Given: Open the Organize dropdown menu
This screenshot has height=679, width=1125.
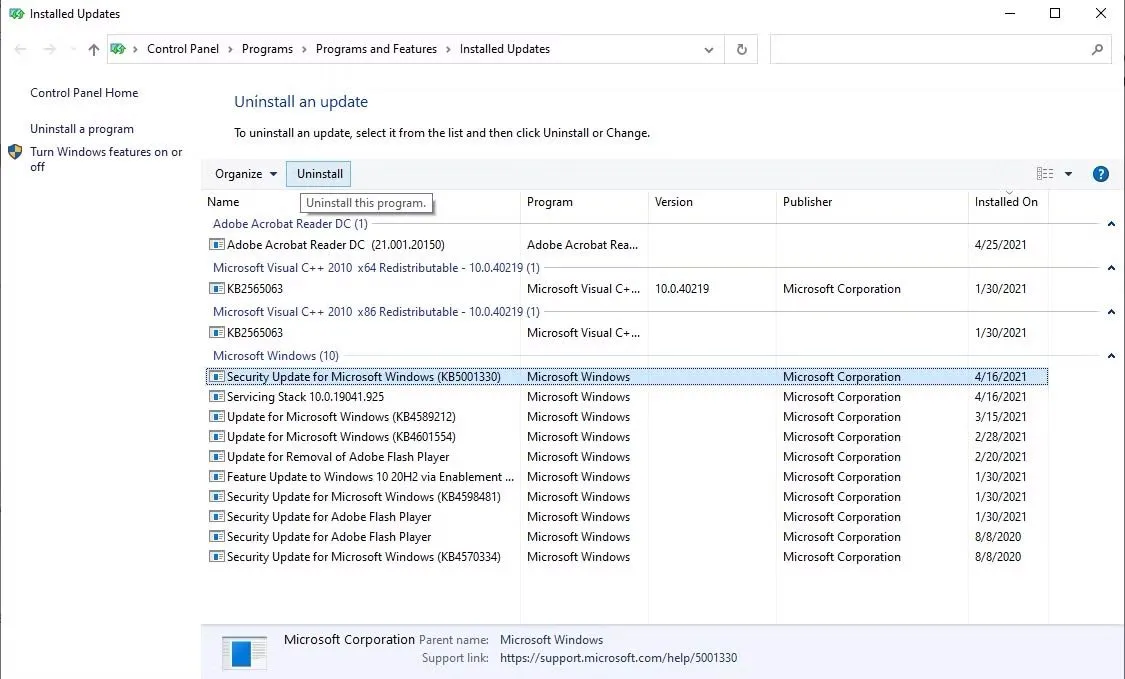Looking at the screenshot, I should [x=246, y=174].
